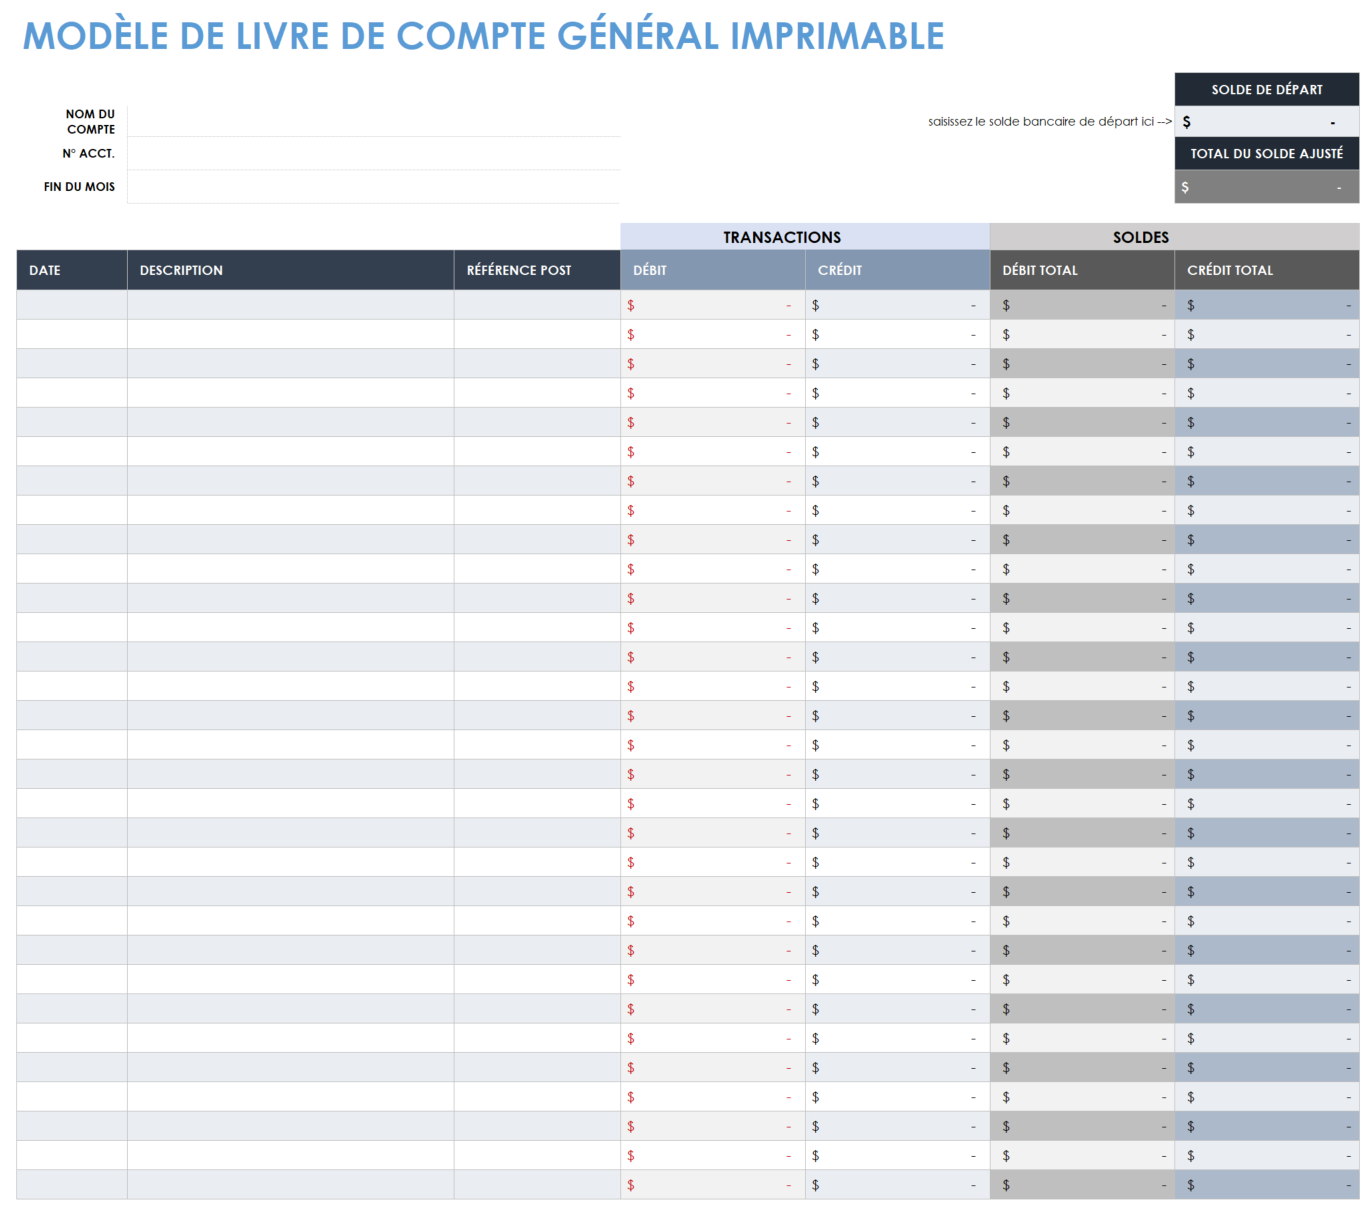Click the SOLDES group header
Viewport: 1371px width, 1211px height.
[1174, 237]
